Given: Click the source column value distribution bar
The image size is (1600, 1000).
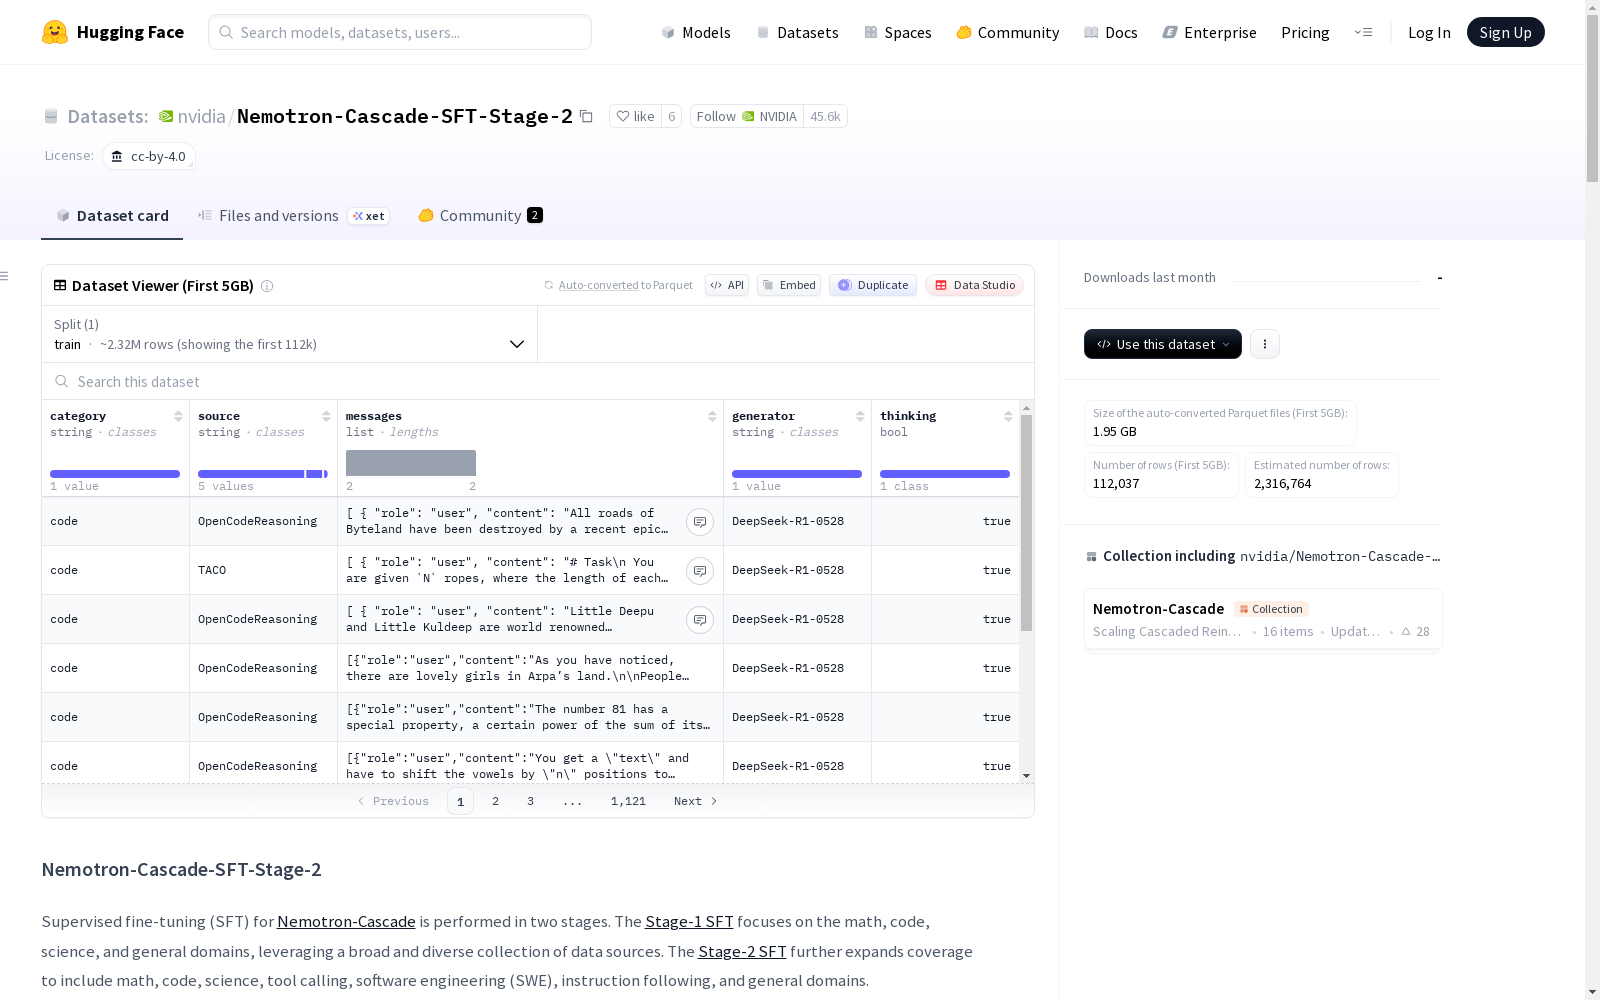Looking at the screenshot, I should (263, 474).
